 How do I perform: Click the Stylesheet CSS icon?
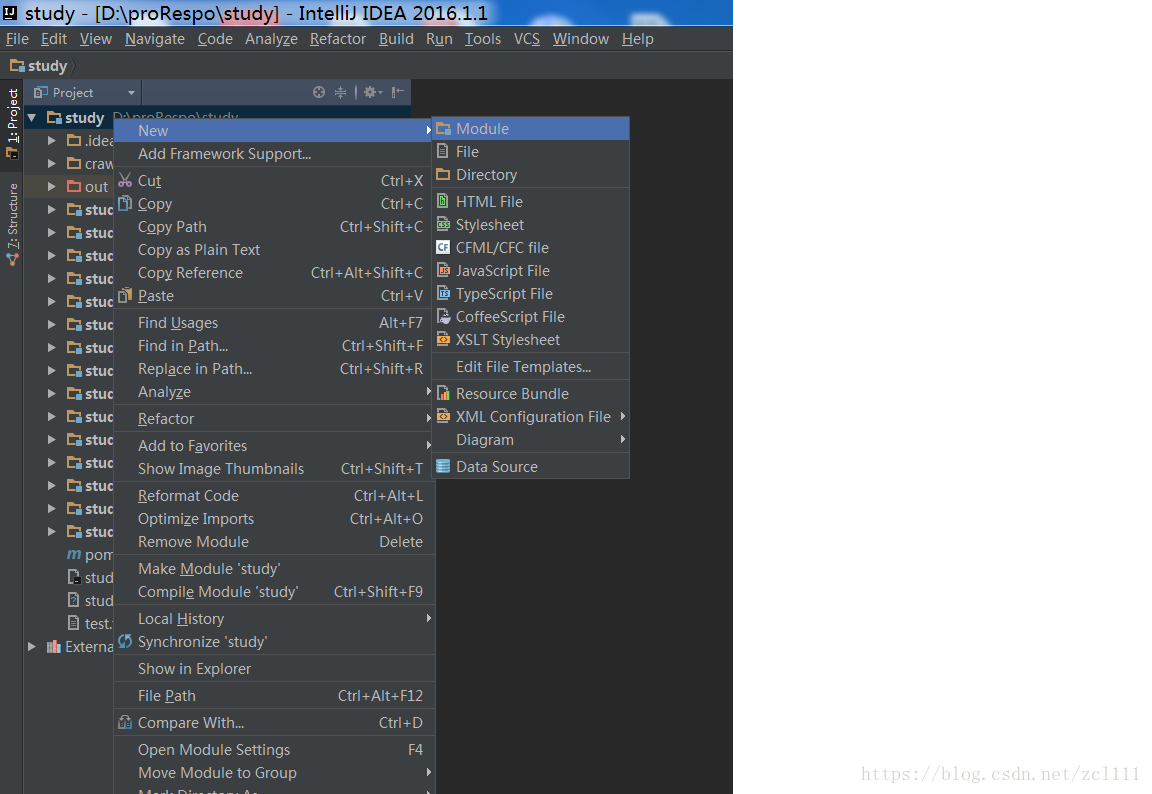[x=443, y=224]
